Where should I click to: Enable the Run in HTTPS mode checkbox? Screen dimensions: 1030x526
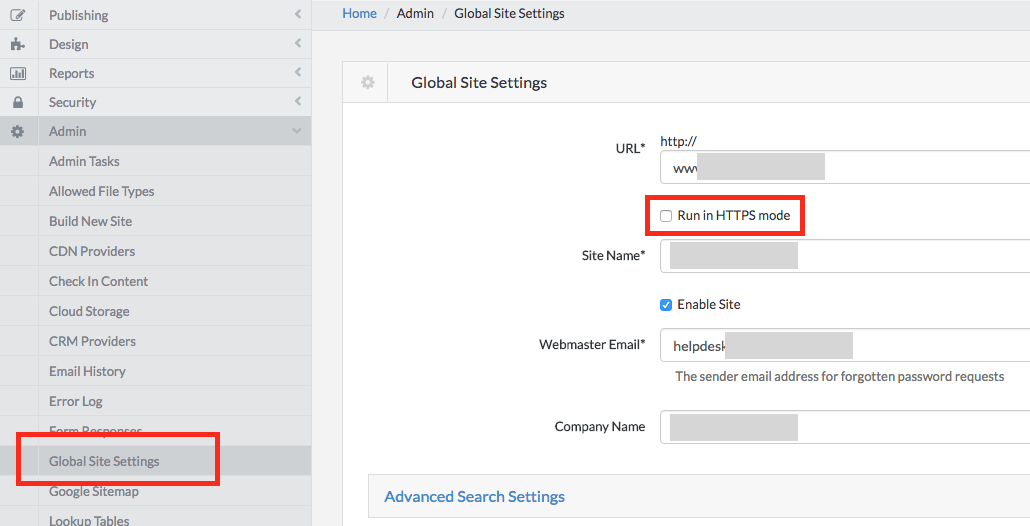click(666, 216)
